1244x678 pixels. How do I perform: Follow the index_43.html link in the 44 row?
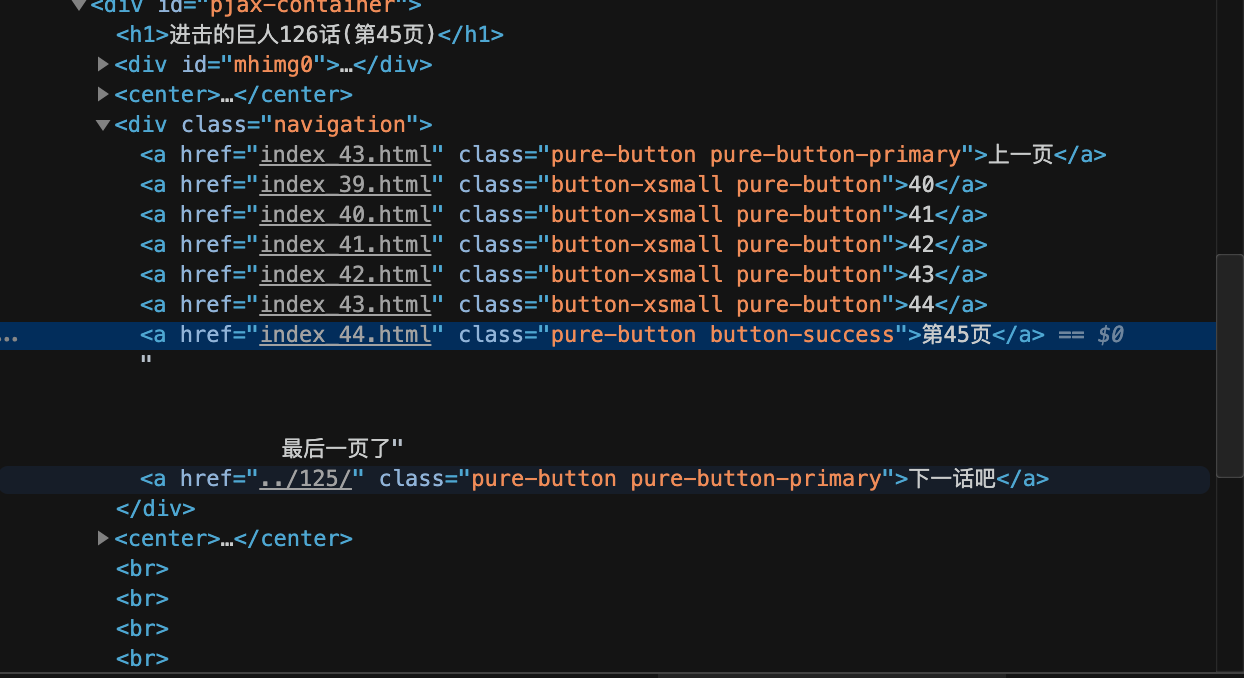point(346,305)
